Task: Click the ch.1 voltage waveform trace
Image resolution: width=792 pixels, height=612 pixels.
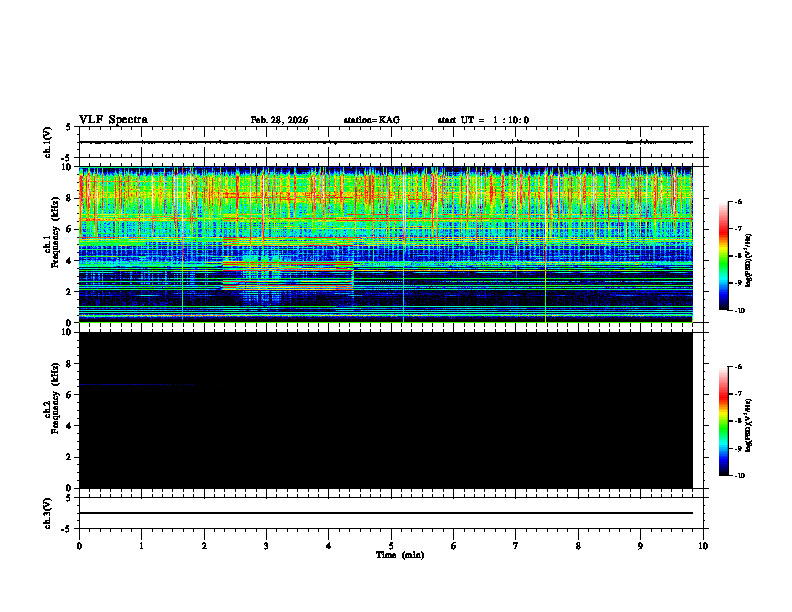Action: (386, 142)
